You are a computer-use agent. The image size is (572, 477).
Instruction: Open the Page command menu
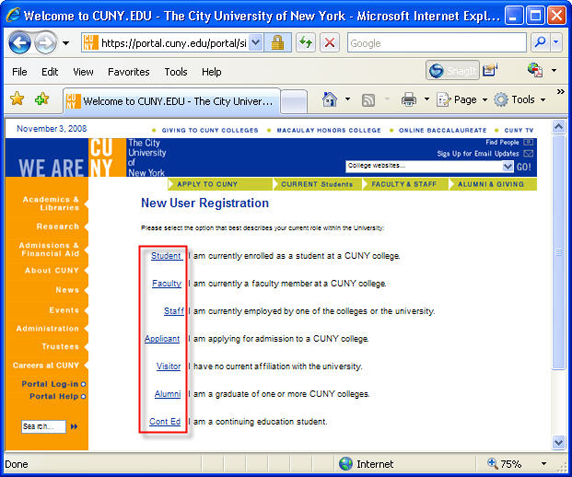(462, 100)
